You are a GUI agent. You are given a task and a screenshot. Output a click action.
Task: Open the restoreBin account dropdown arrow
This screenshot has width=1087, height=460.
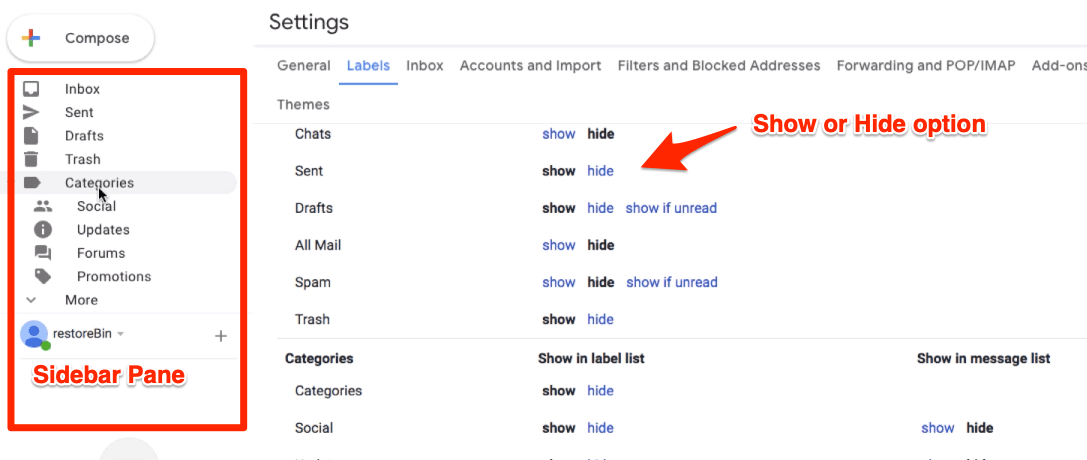(120, 334)
